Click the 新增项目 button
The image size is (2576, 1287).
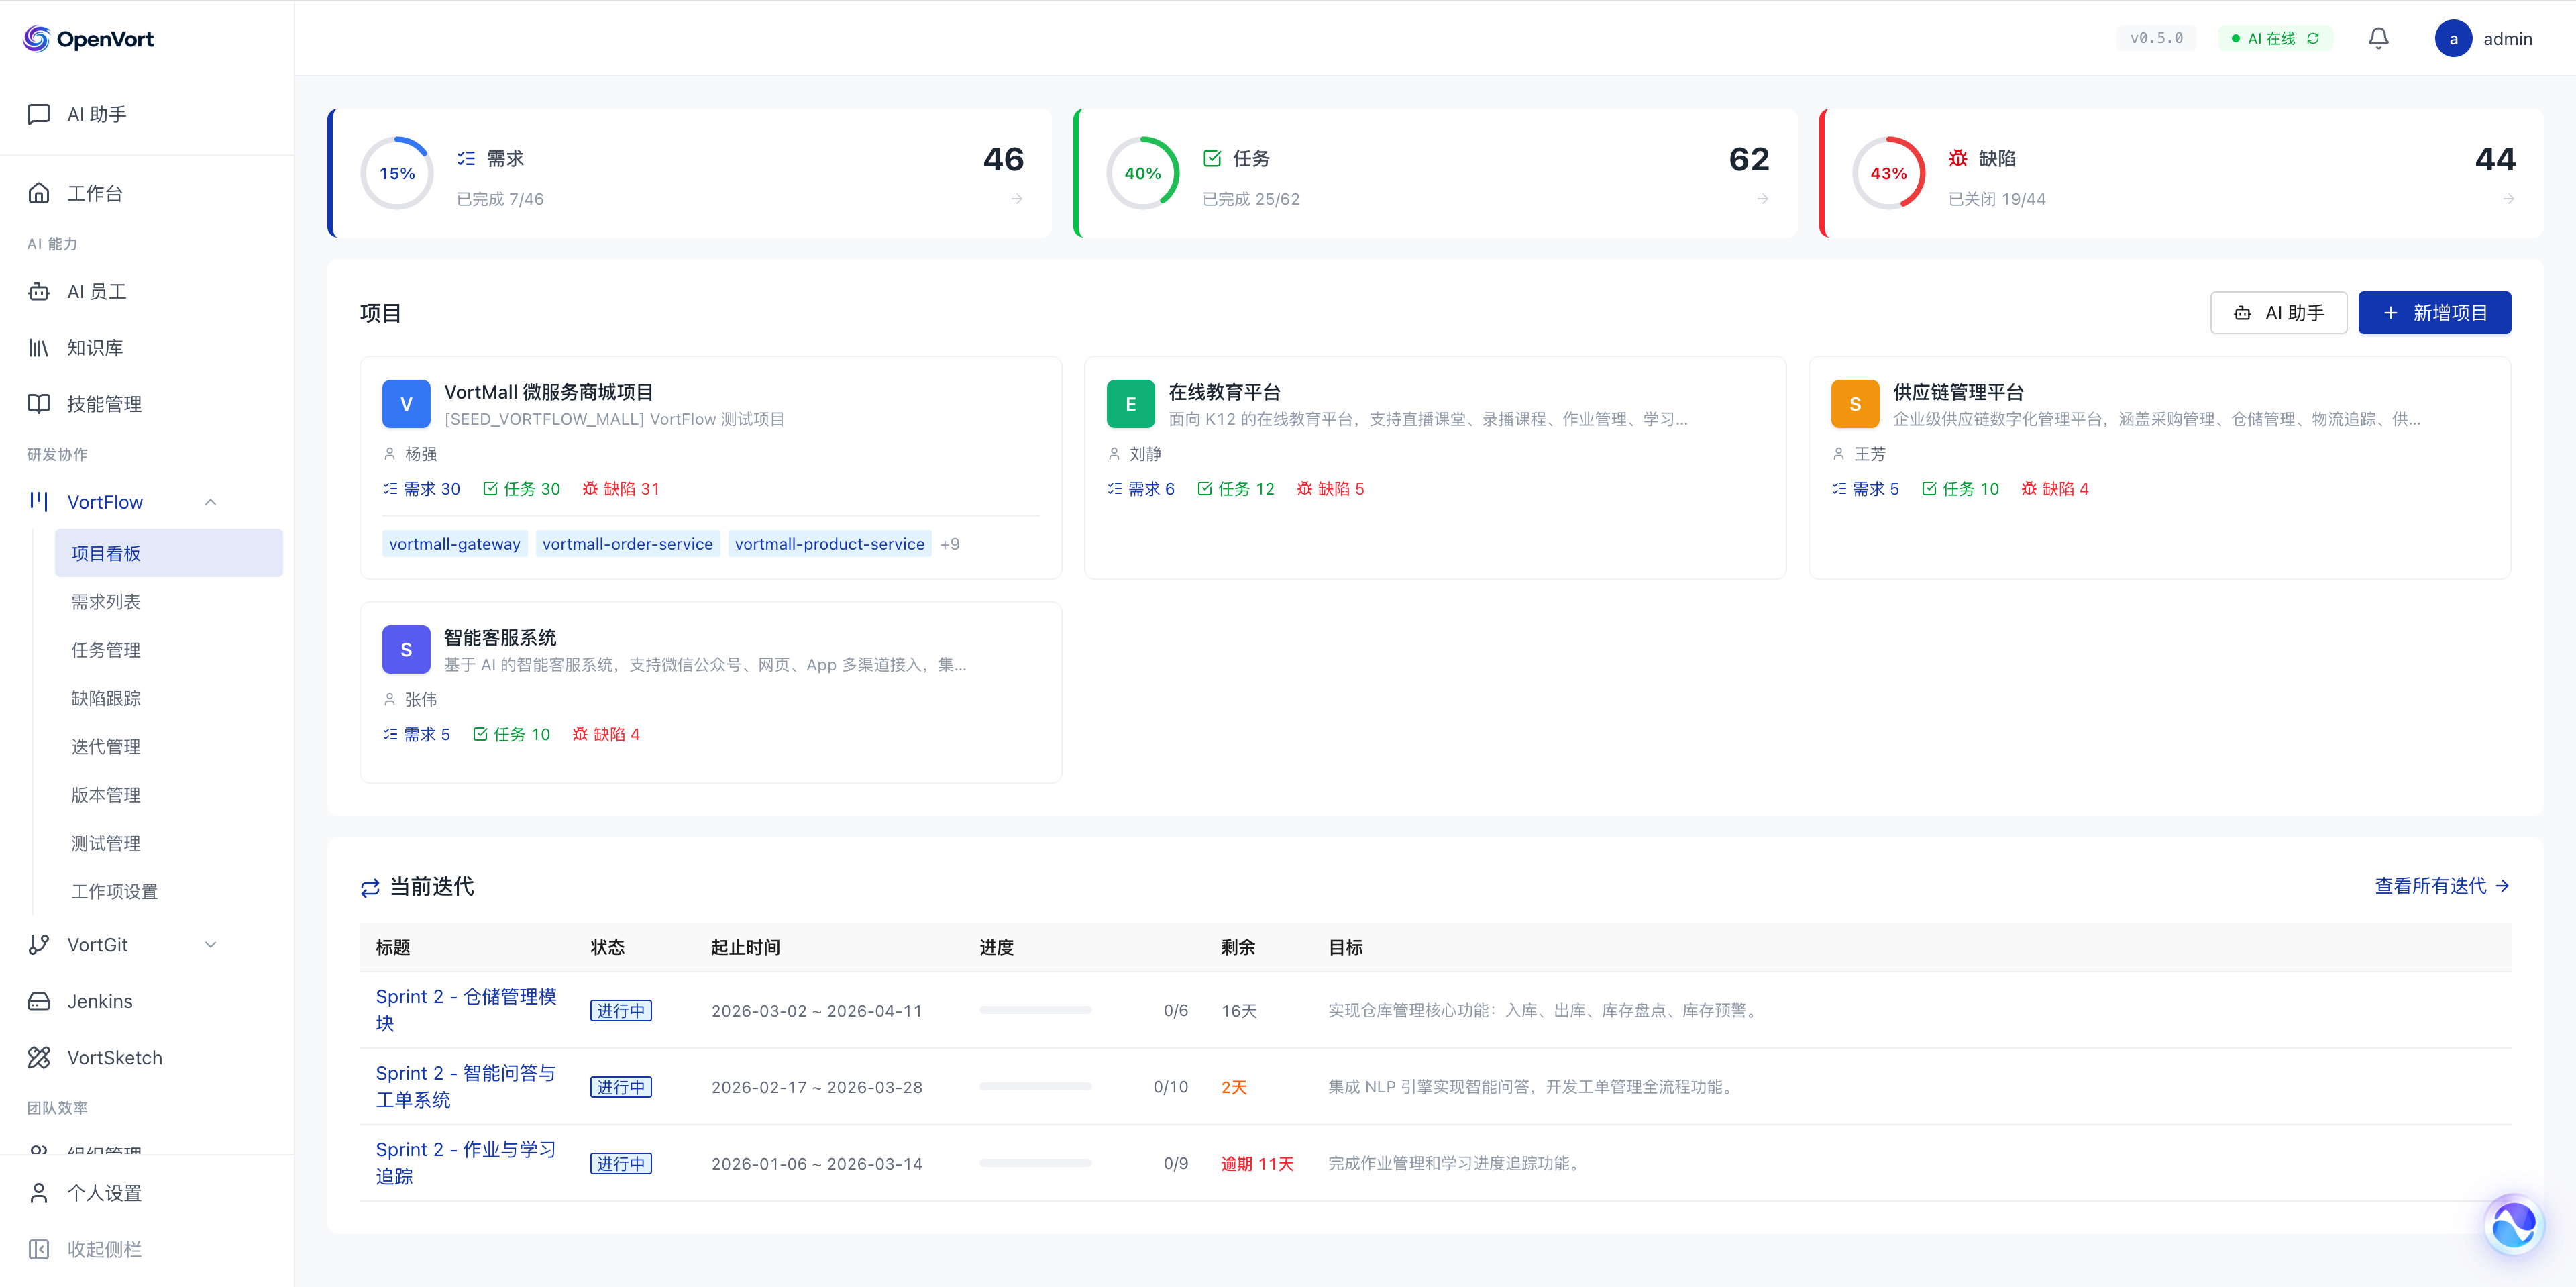coord(2434,313)
